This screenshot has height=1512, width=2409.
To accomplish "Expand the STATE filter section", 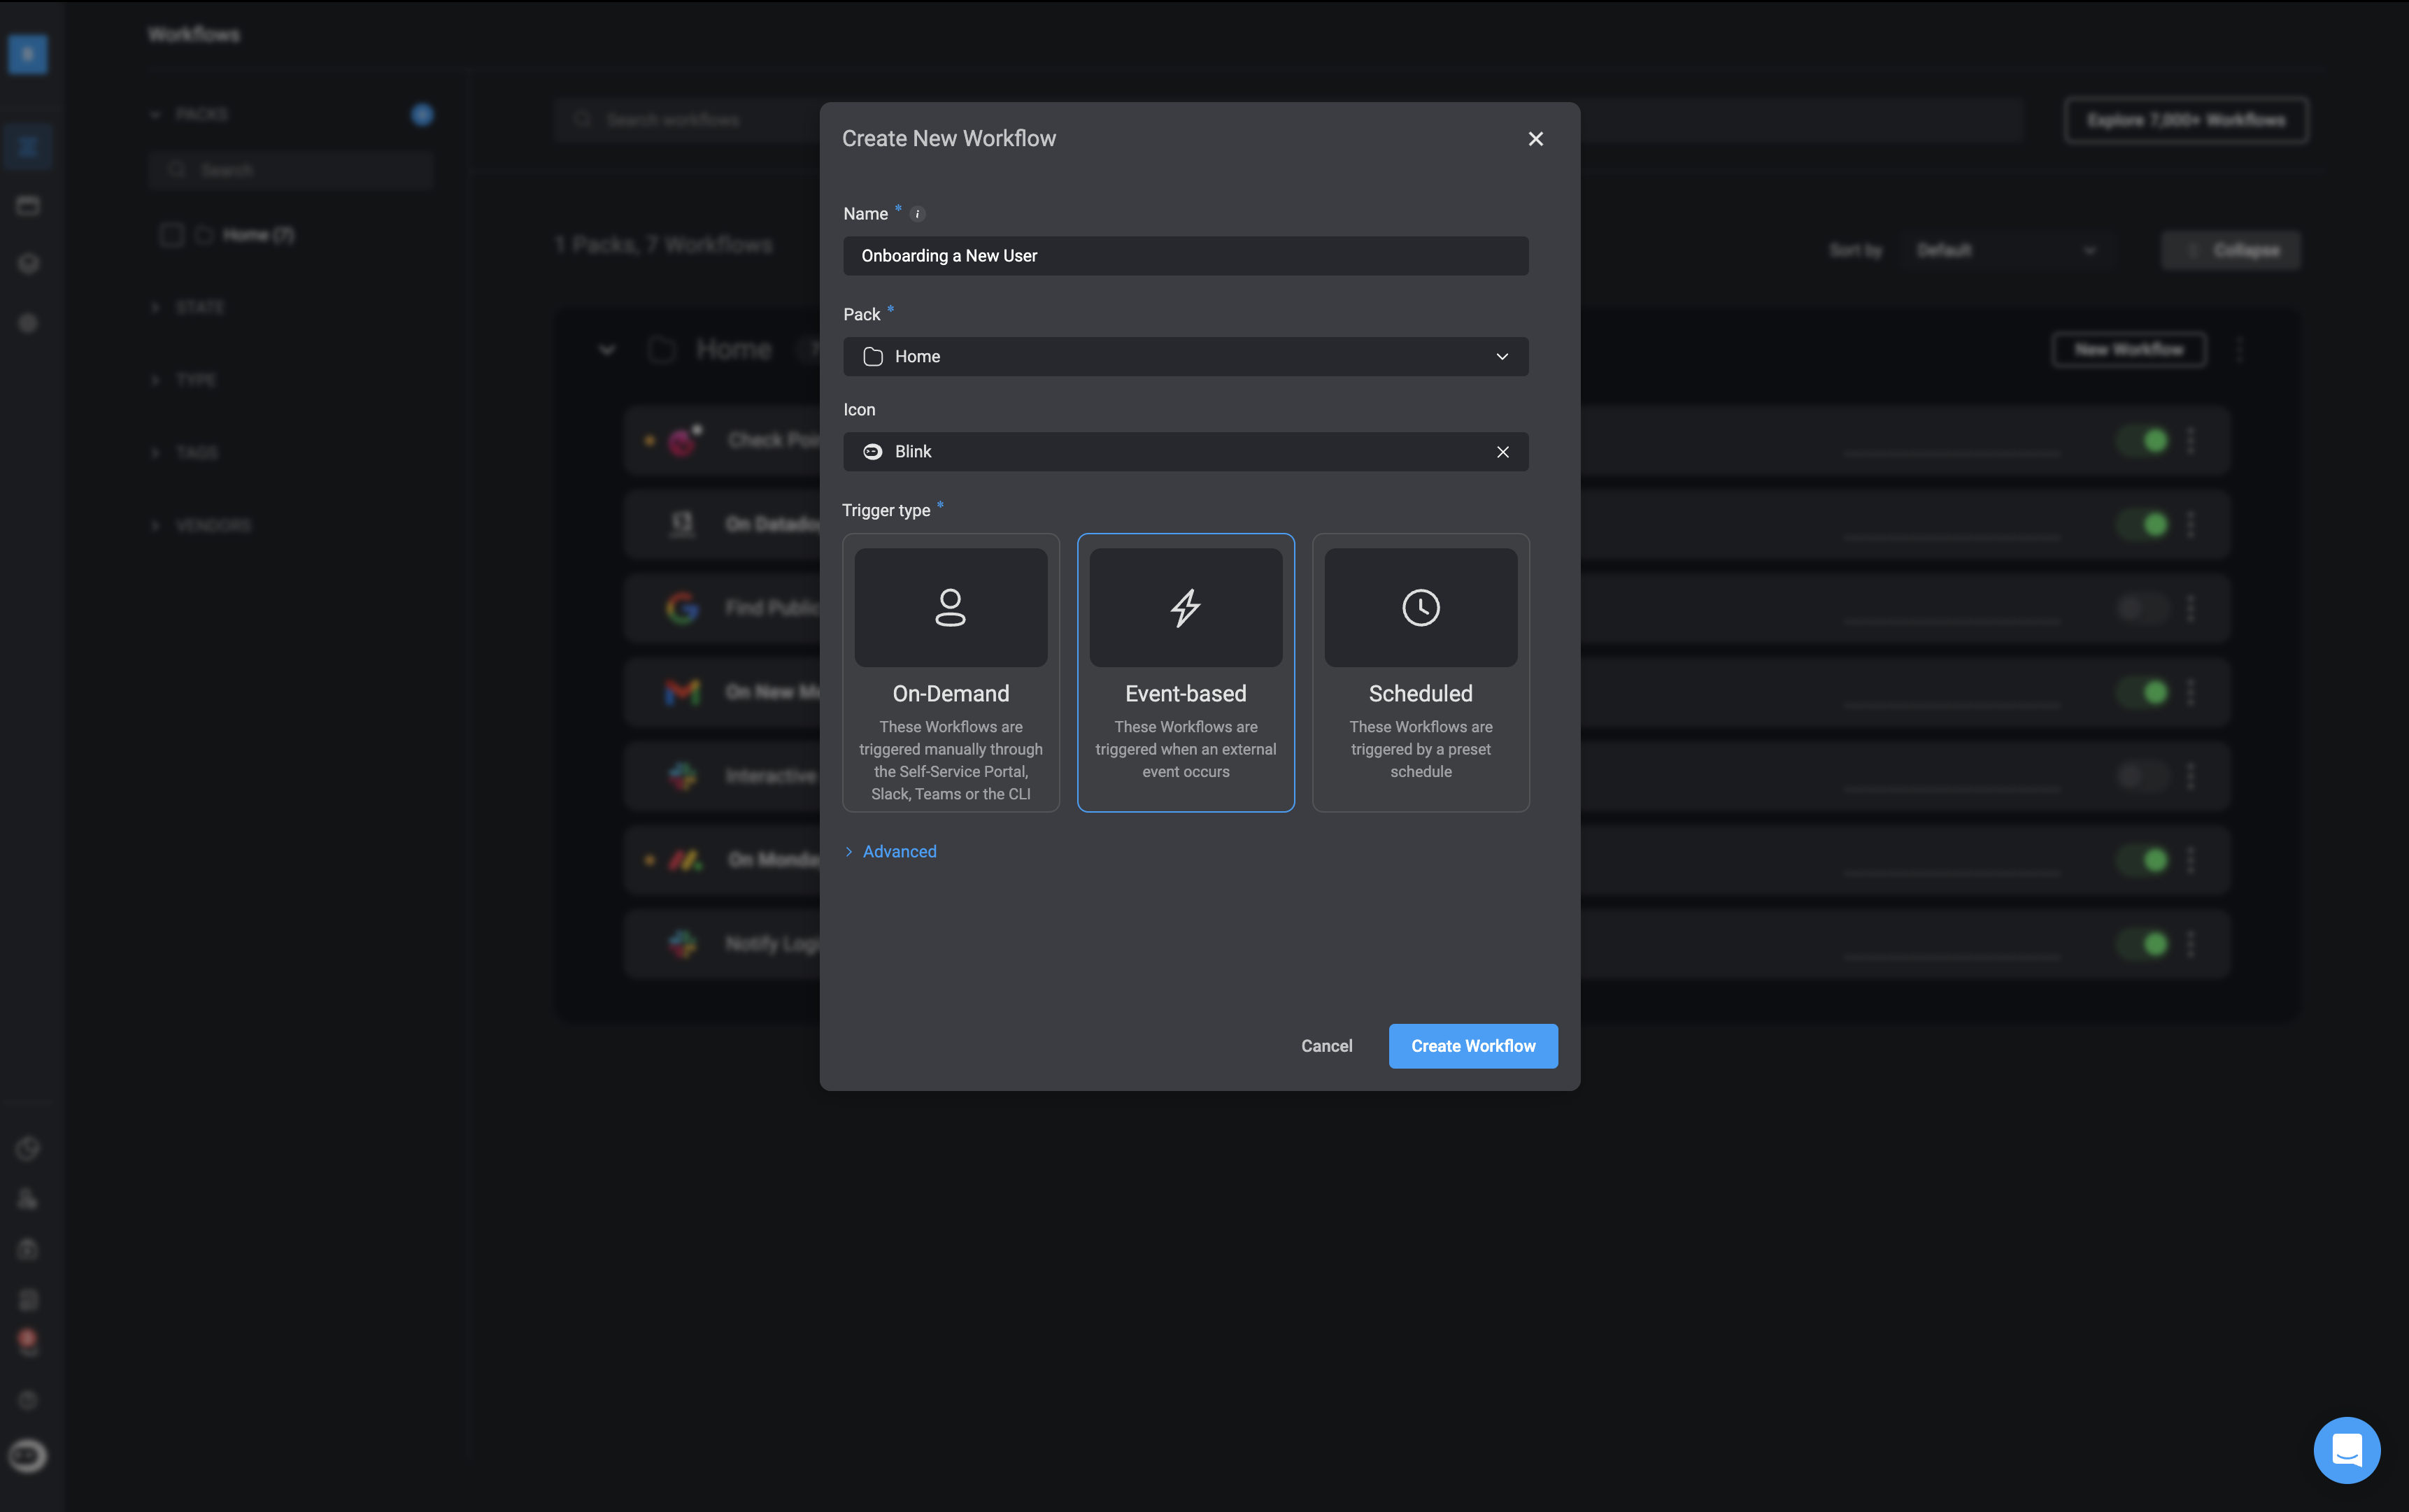I will pos(188,307).
